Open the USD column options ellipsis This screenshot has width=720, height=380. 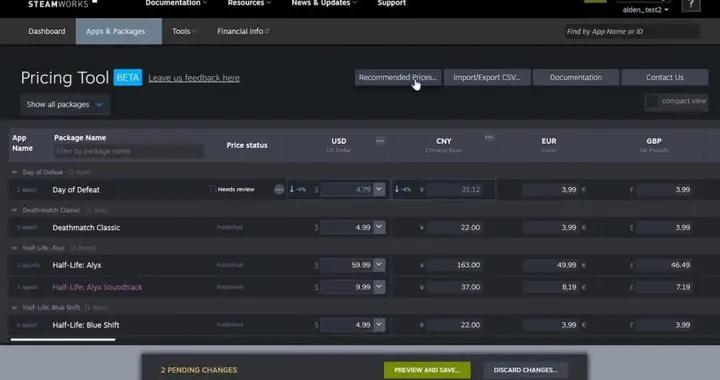pyautogui.click(x=380, y=141)
